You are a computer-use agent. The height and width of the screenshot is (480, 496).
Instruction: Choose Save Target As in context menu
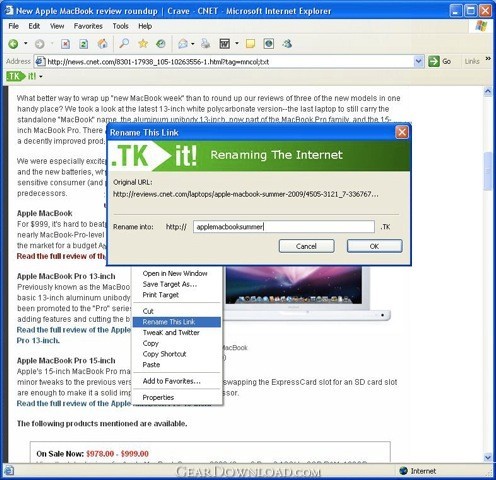[177, 284]
